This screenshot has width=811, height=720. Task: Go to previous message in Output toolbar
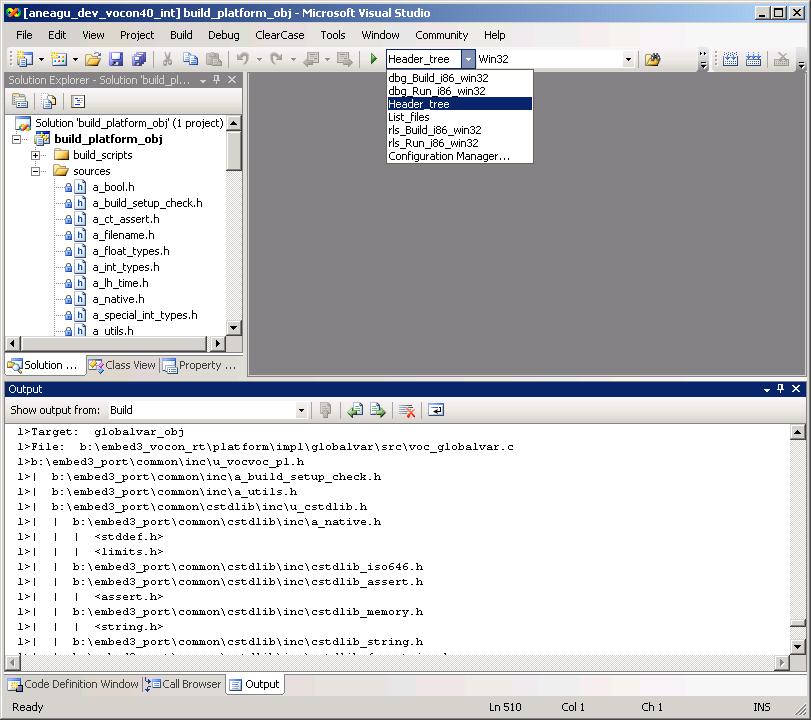click(355, 410)
